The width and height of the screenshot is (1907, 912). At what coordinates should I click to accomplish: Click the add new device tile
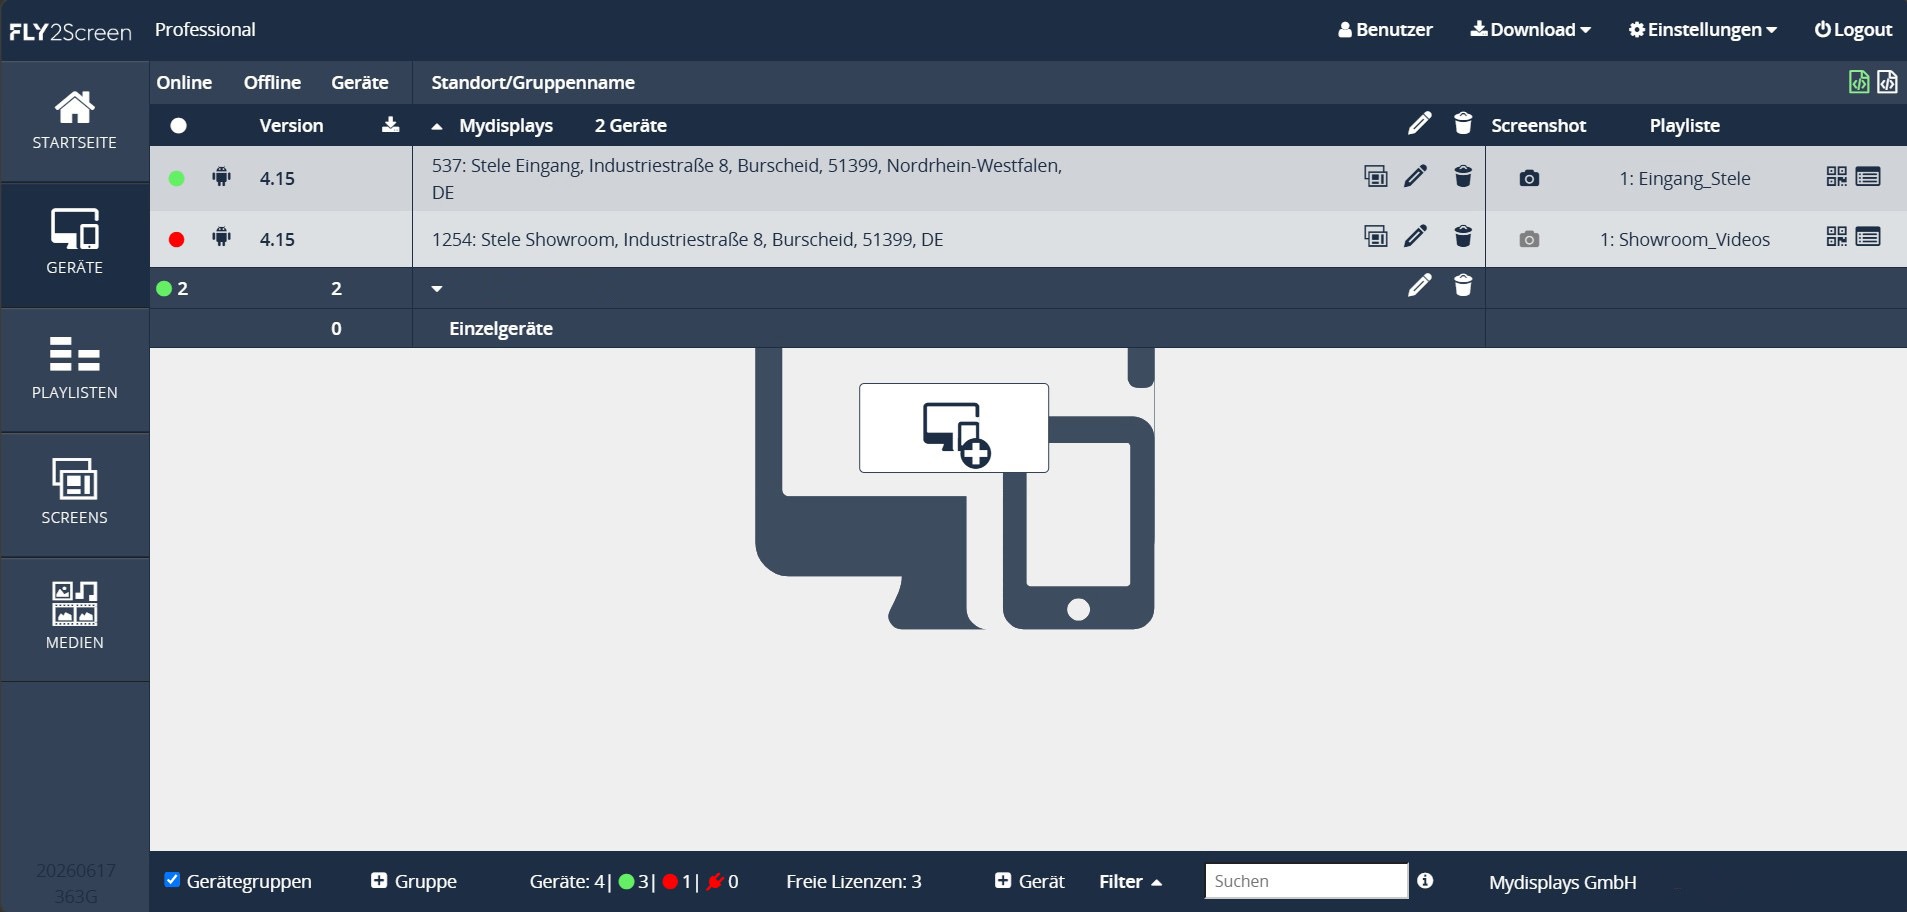pos(954,428)
